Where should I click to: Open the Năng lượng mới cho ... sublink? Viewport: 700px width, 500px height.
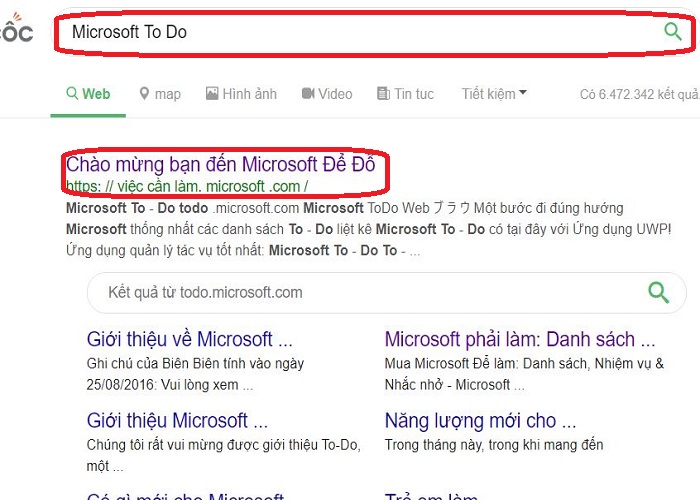[x=480, y=421]
